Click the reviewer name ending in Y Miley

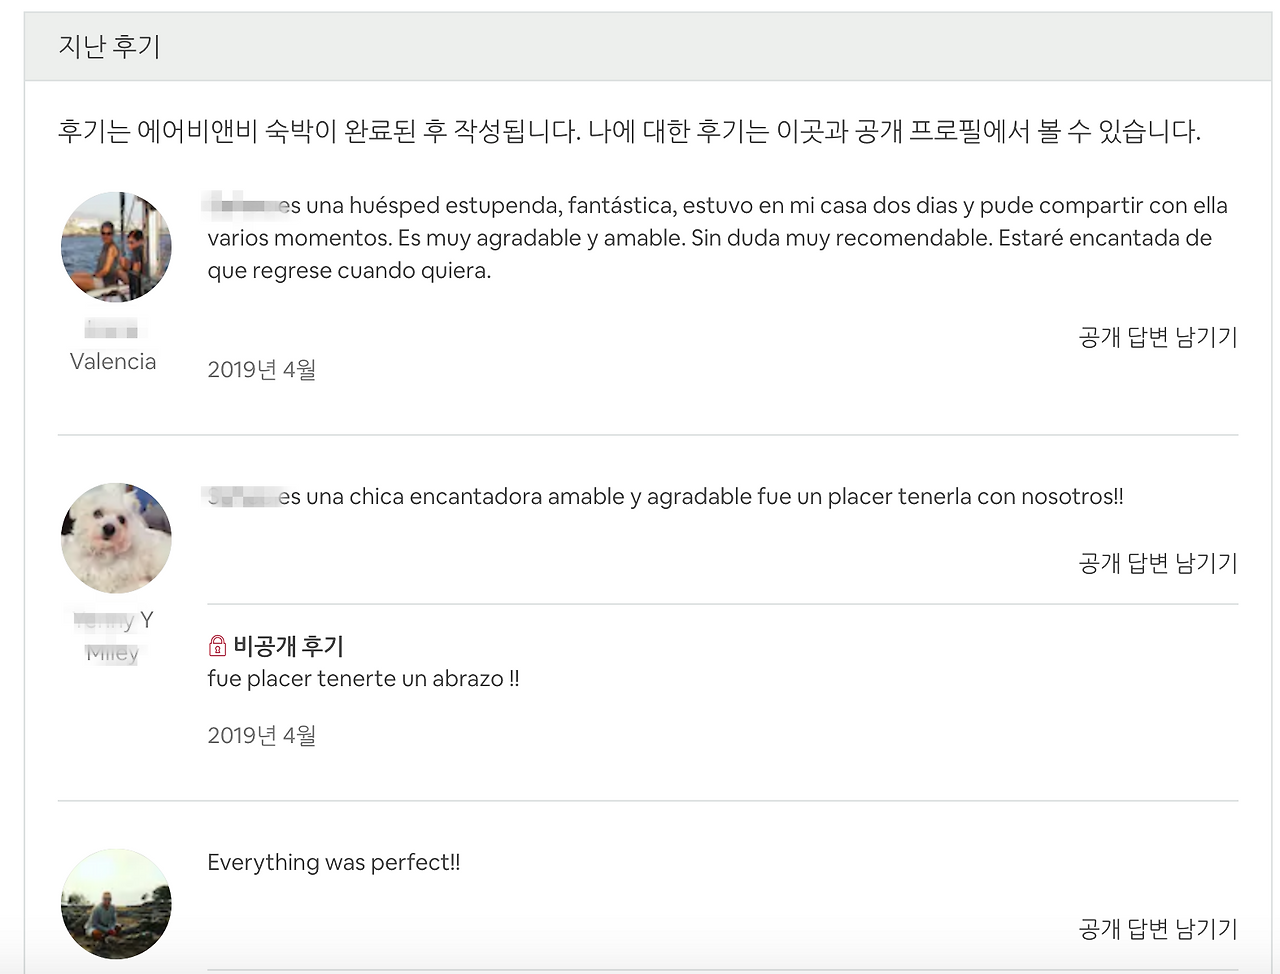113,636
